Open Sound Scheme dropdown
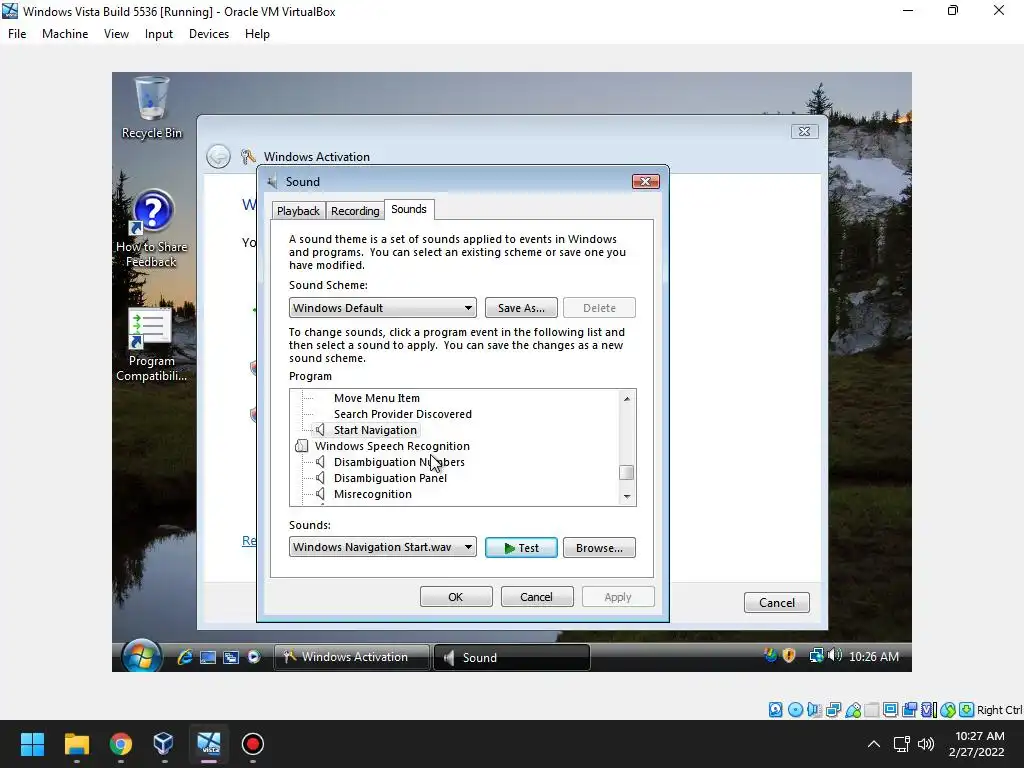 [x=382, y=308]
